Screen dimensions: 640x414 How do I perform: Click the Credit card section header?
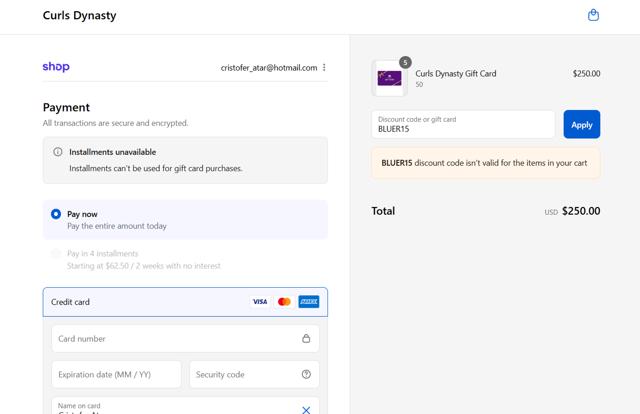[185, 302]
